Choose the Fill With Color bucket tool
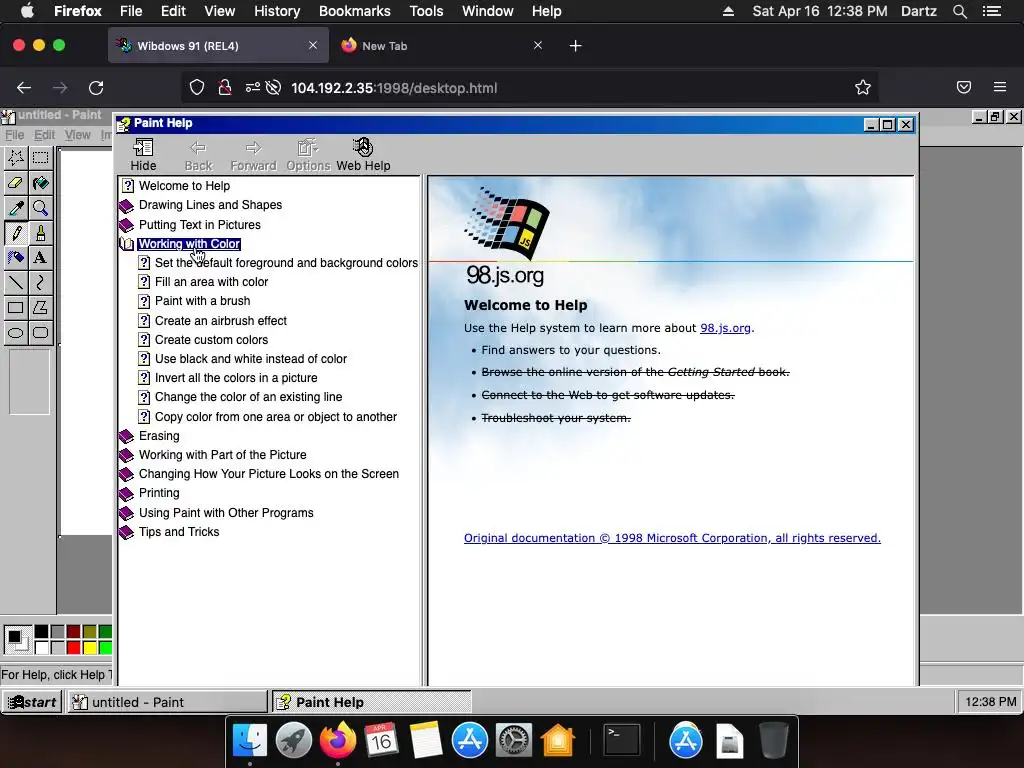The image size is (1024, 768). (40, 183)
